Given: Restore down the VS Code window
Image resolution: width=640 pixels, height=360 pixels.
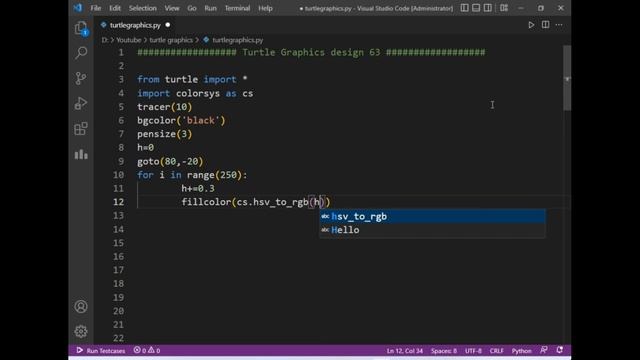Looking at the screenshot, I should tap(541, 8).
